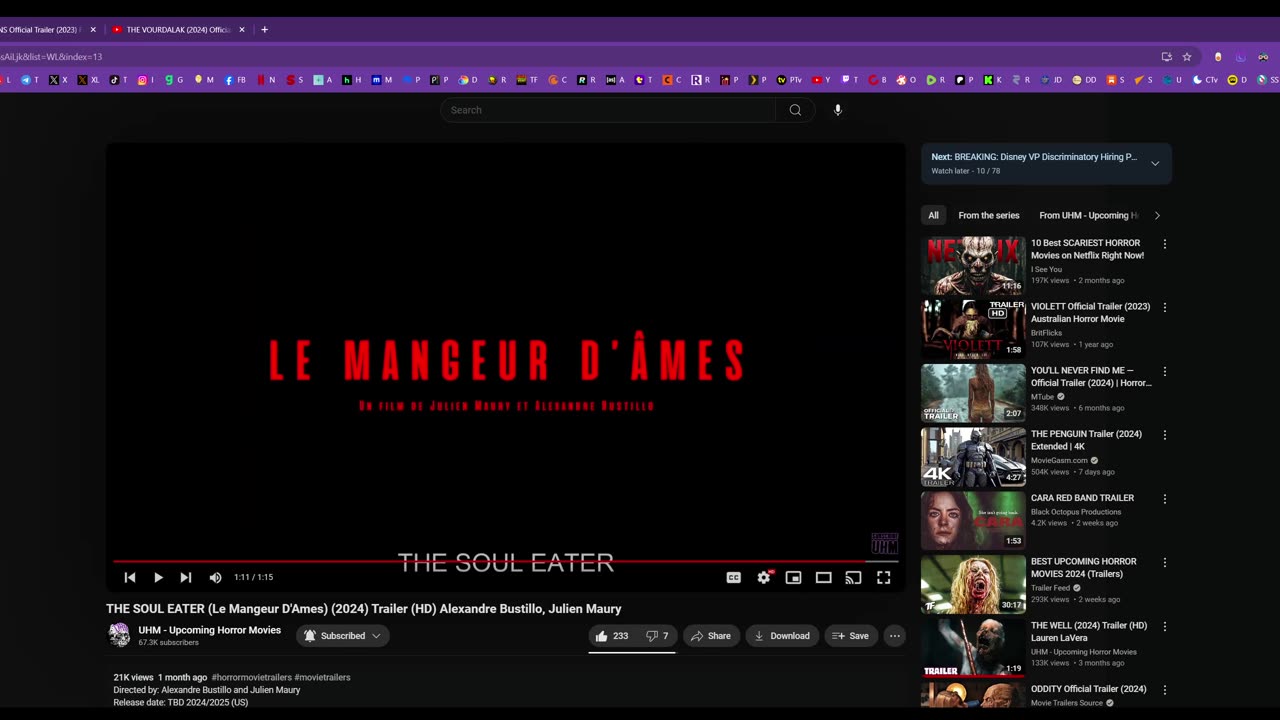
Task: Open the JD bookmark
Action: pos(1052,80)
